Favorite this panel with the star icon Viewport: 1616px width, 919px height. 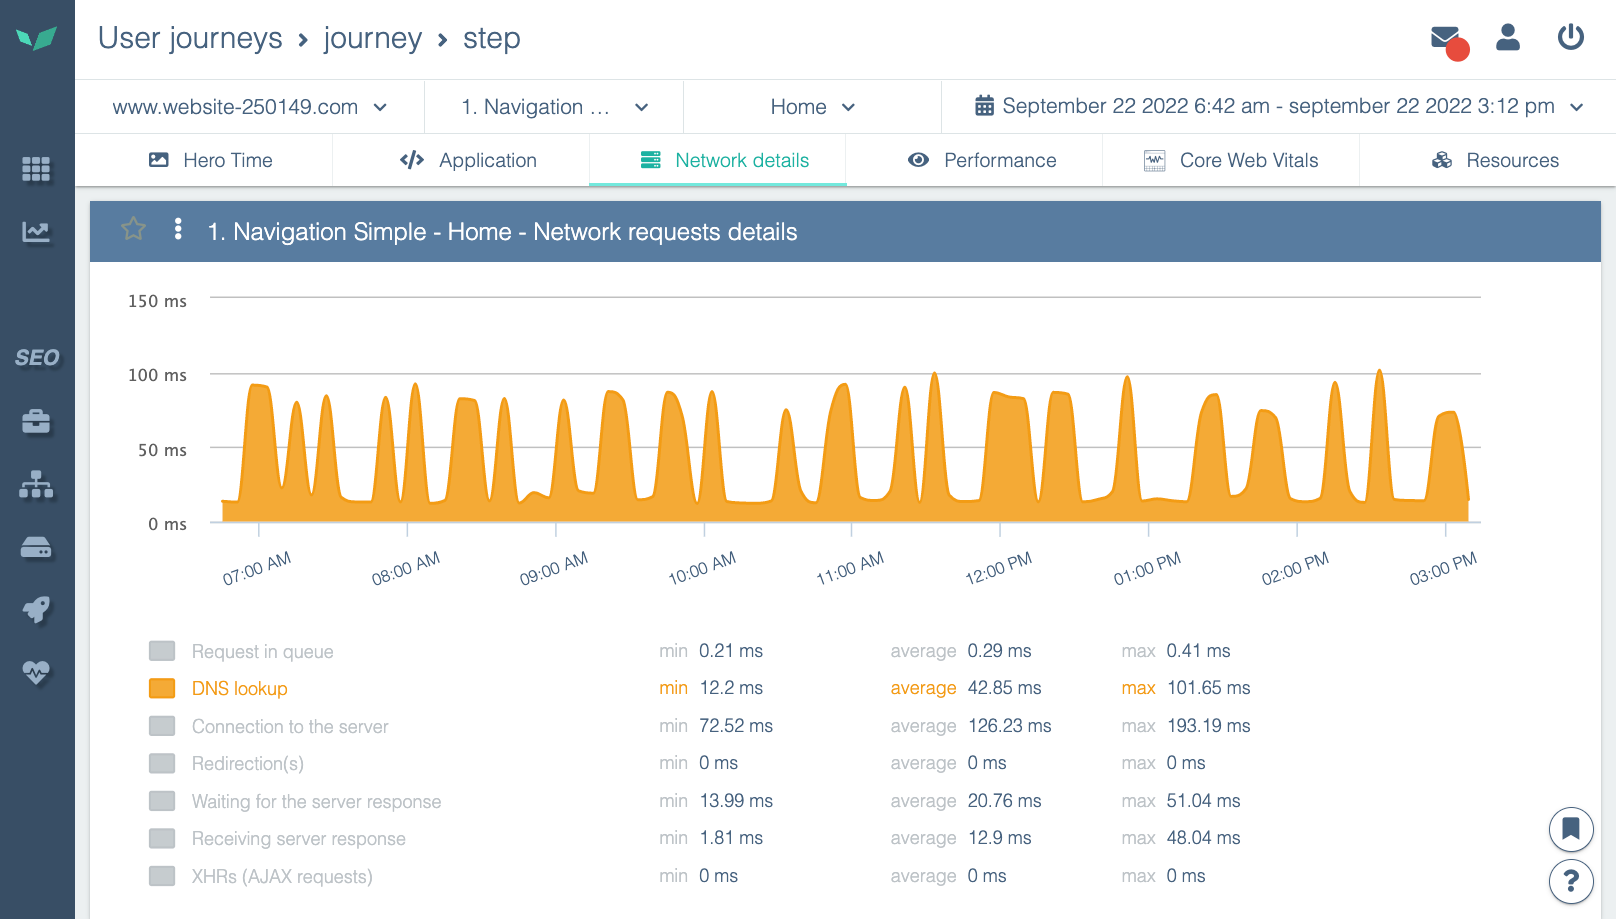point(134,230)
